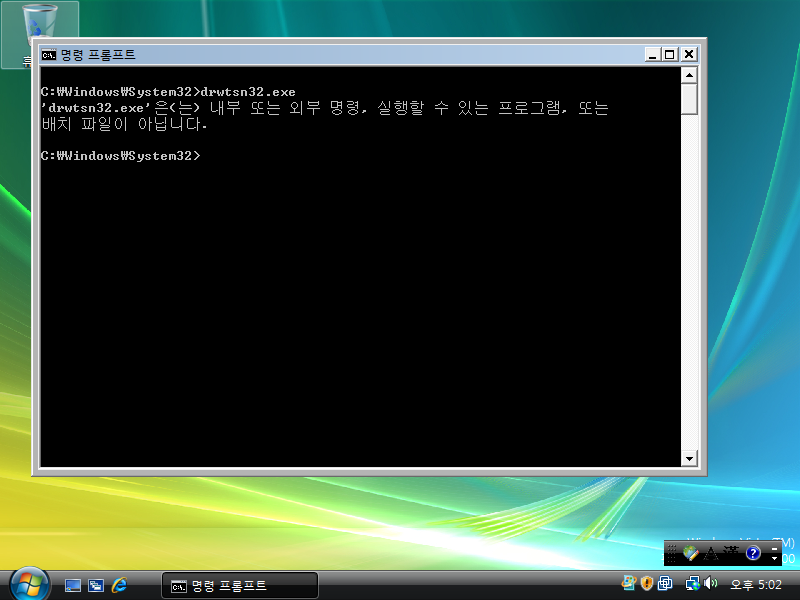Viewport: 800px width, 600px height.
Task: Open Security Center shield tray icon
Action: tap(646, 583)
